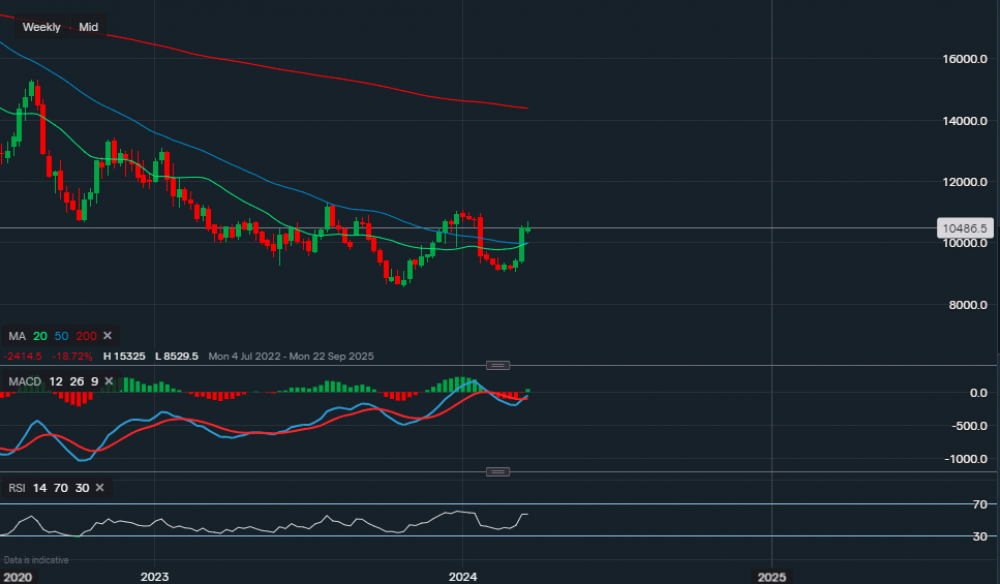This screenshot has width=1000, height=584.
Task: Click the MACD period value 26
Action: click(x=75, y=382)
